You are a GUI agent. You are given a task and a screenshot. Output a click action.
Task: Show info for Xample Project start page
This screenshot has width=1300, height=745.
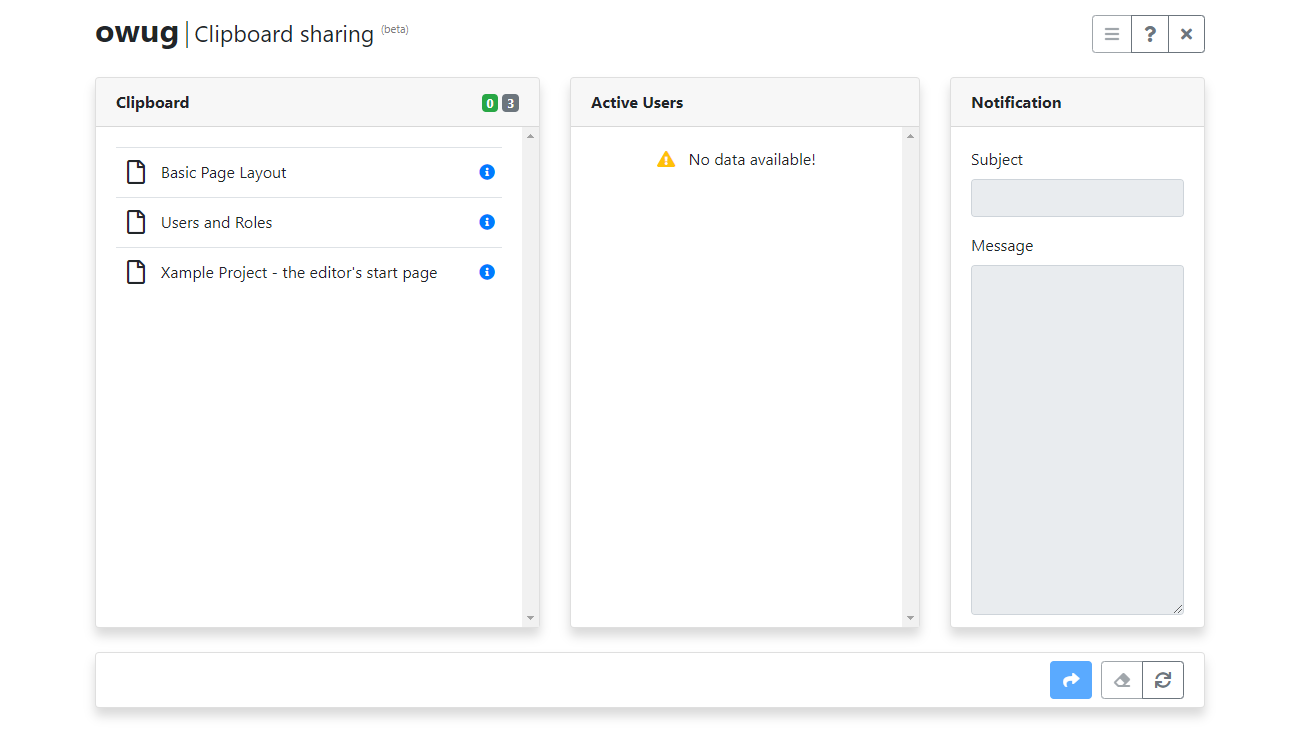[x=487, y=272]
